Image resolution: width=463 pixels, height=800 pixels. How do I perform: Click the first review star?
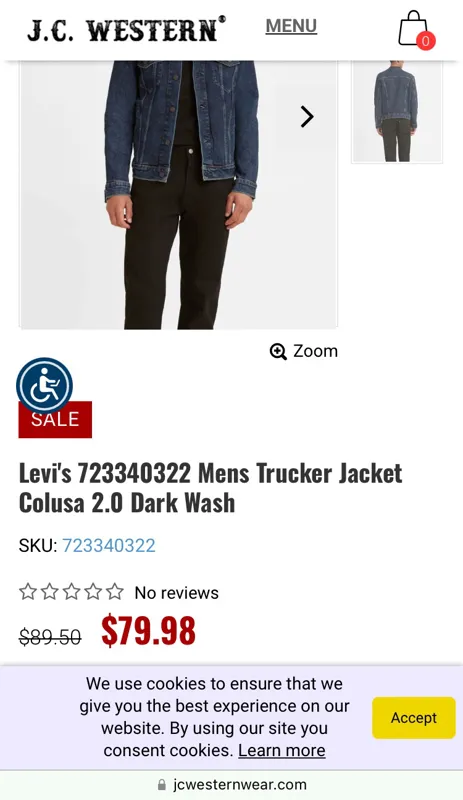click(28, 592)
